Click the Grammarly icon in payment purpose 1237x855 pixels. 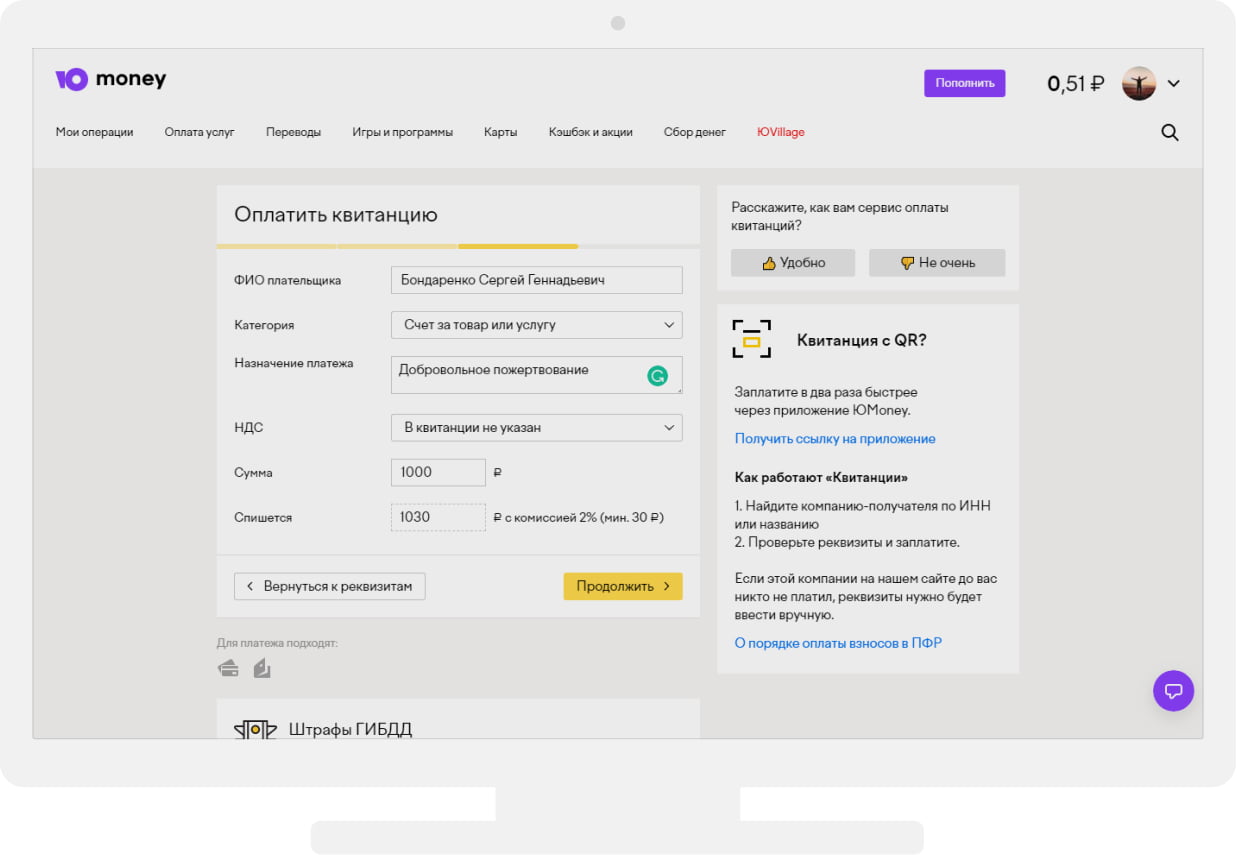pos(657,376)
